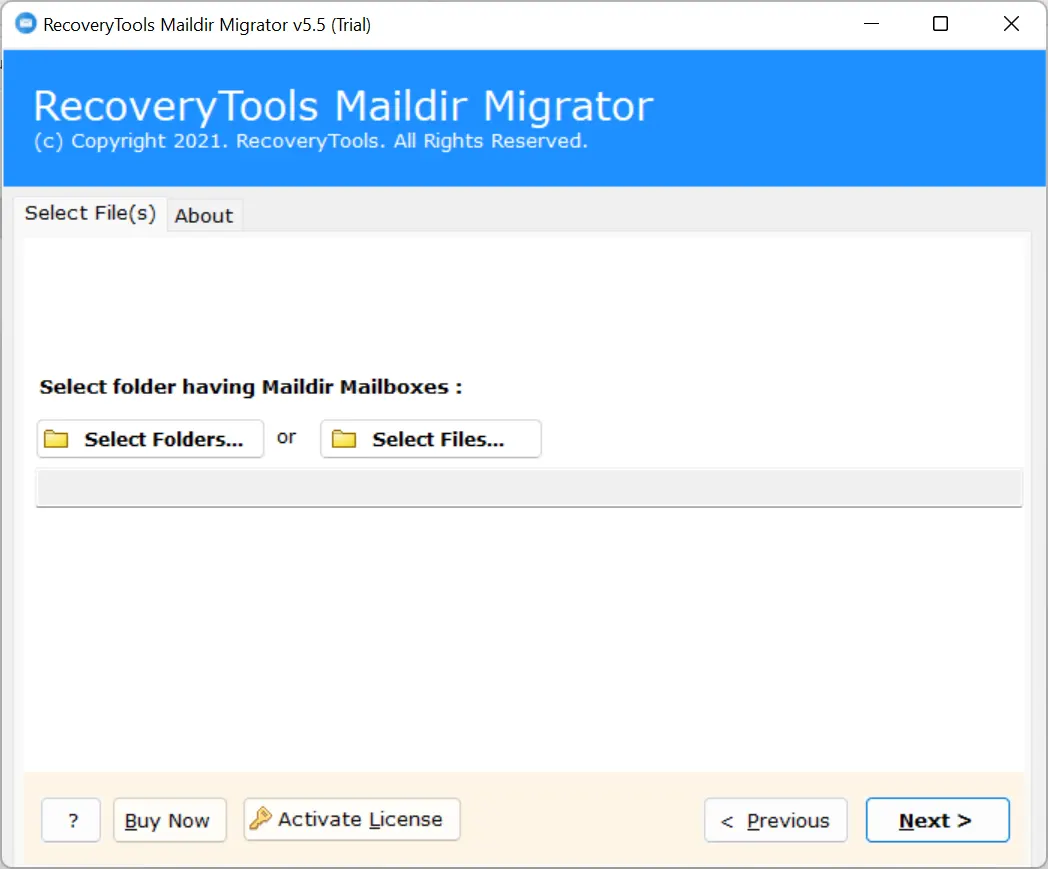Maximize the Maildir Migrator window
Screen dimensions: 1048x869
coord(940,25)
